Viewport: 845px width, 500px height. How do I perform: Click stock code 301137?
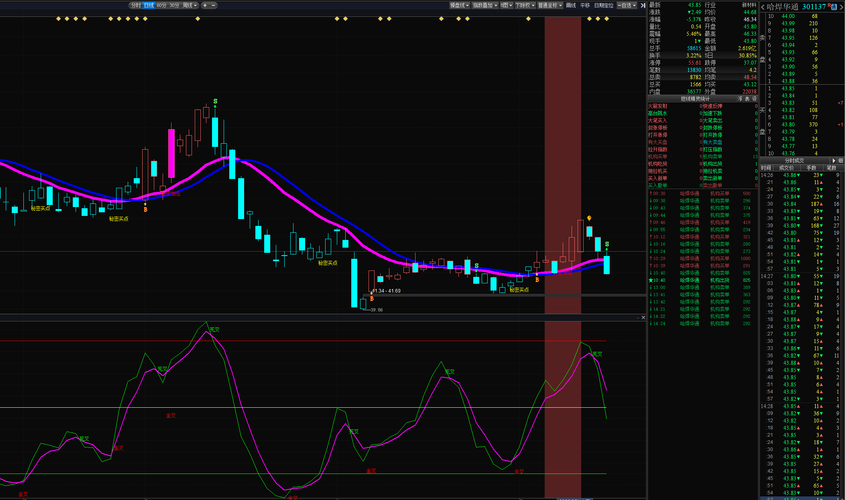pos(814,7)
